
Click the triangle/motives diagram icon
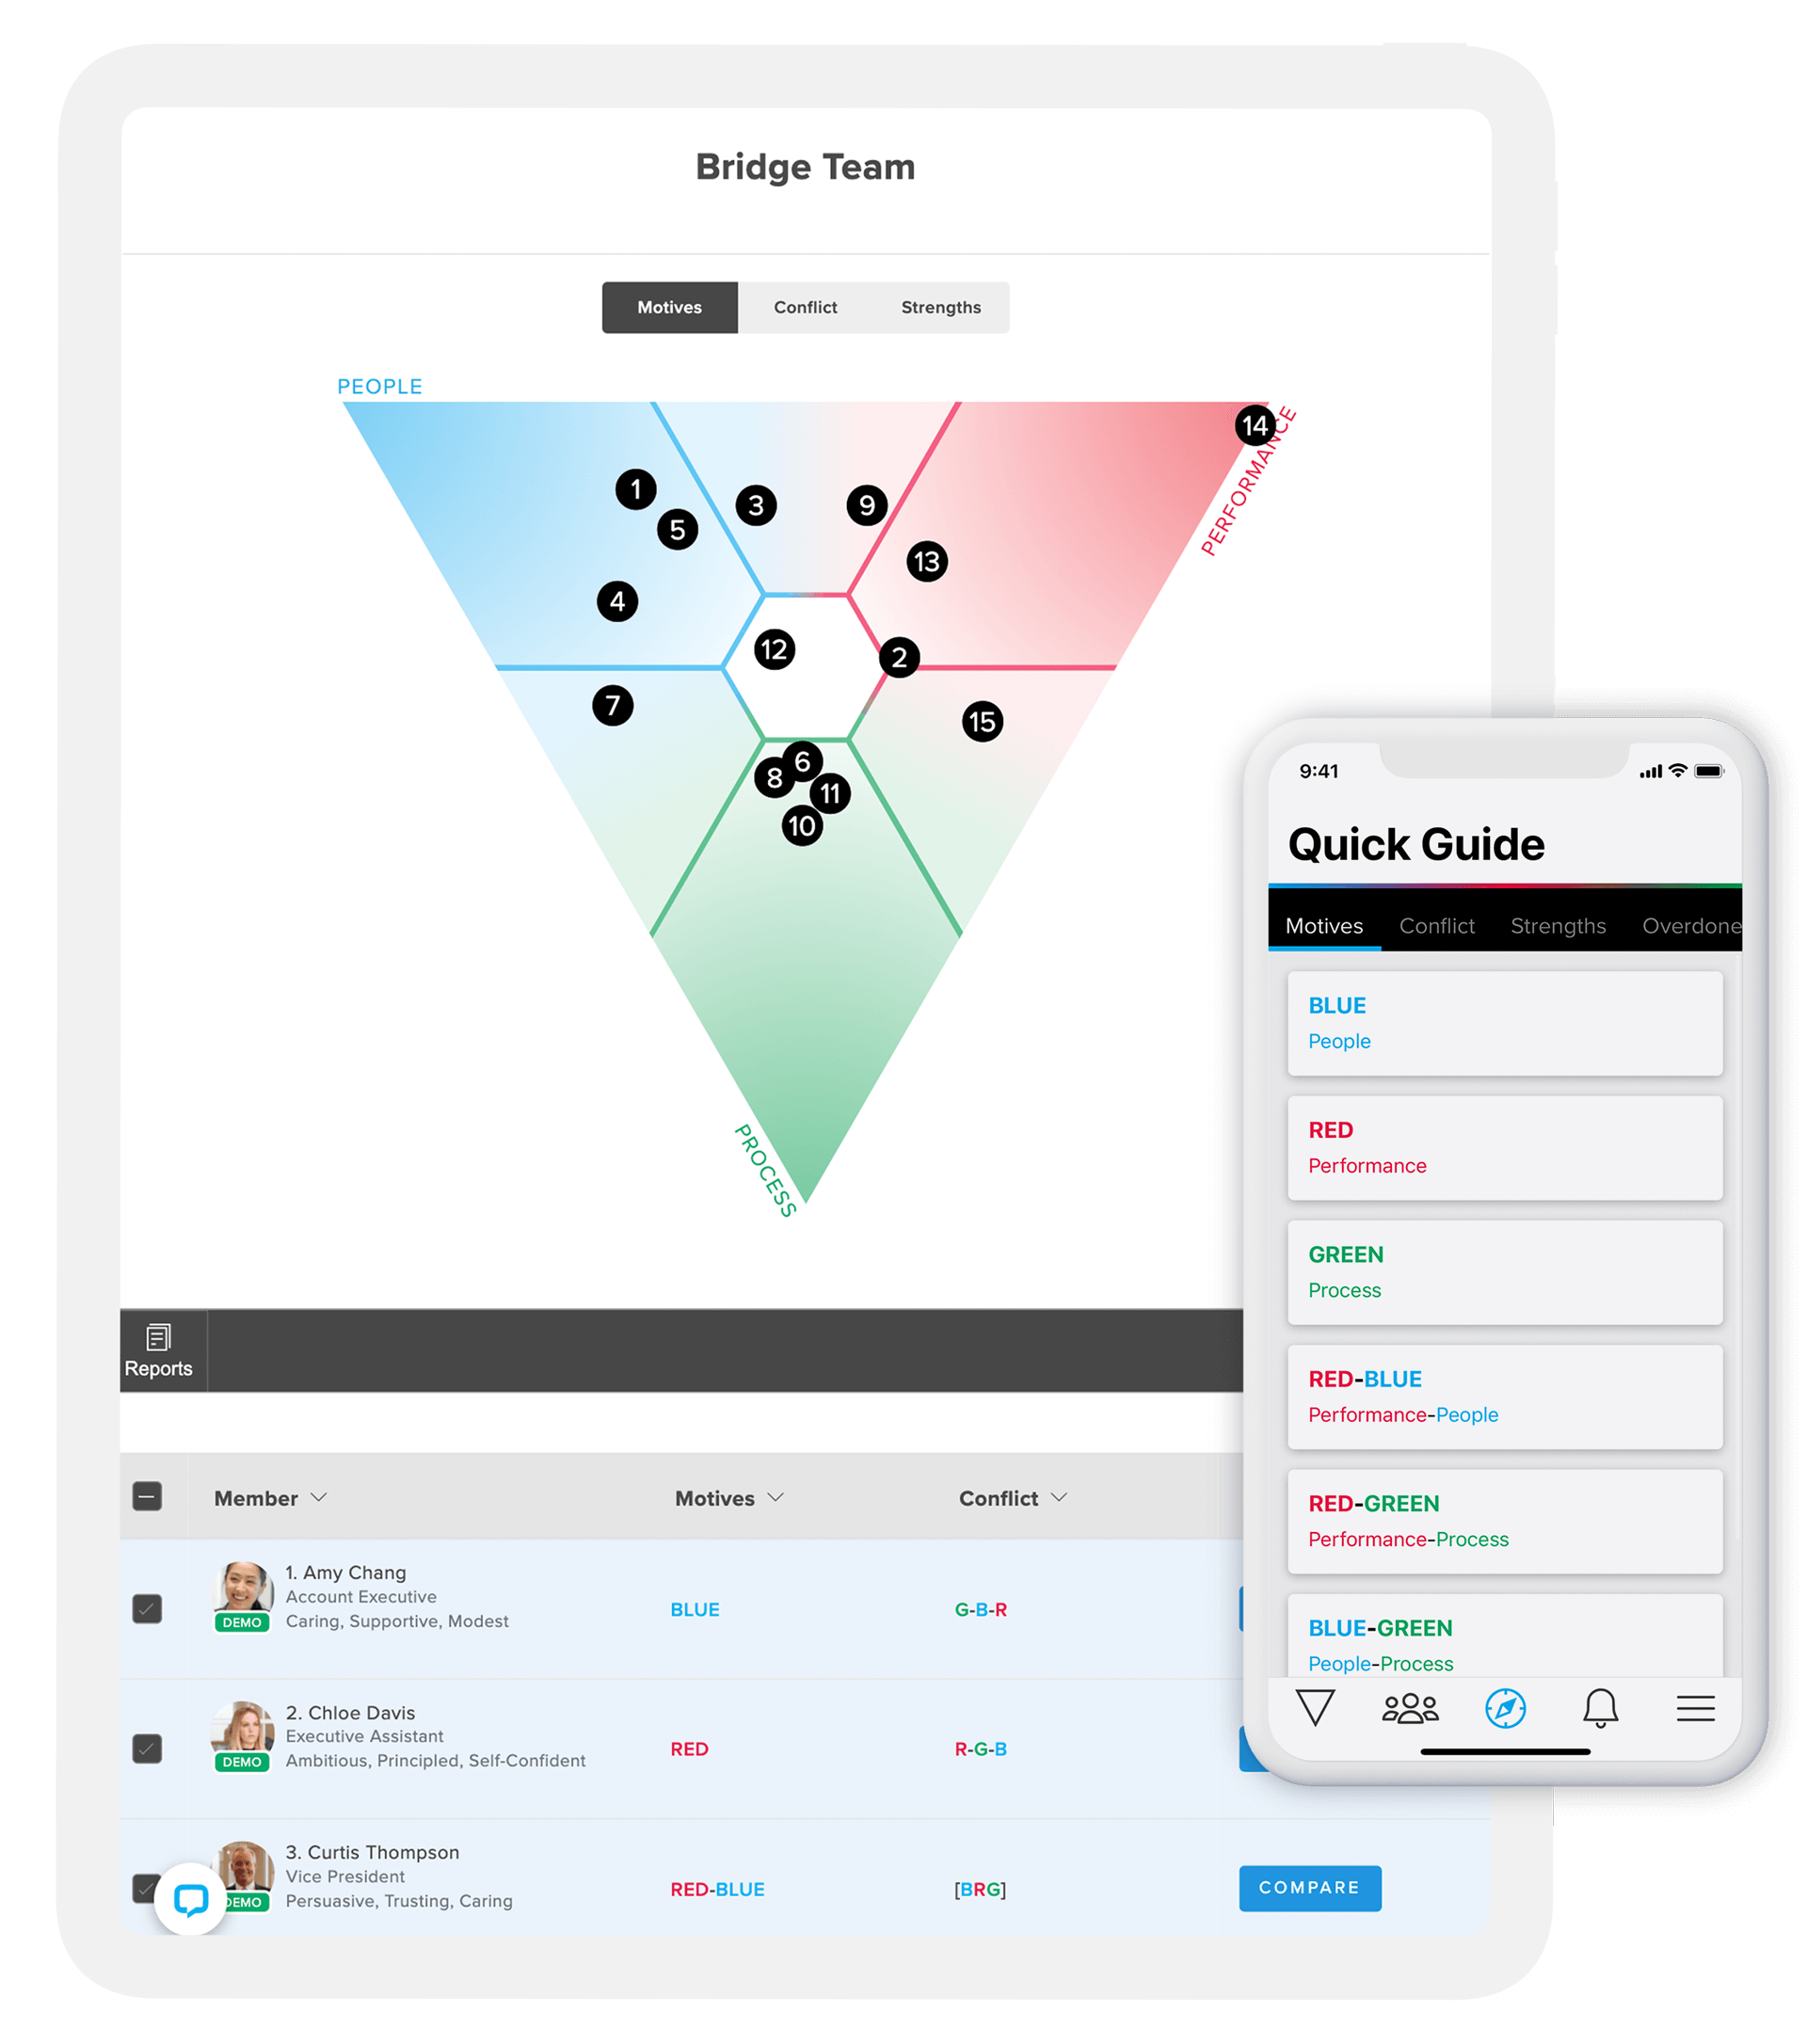(1314, 1711)
